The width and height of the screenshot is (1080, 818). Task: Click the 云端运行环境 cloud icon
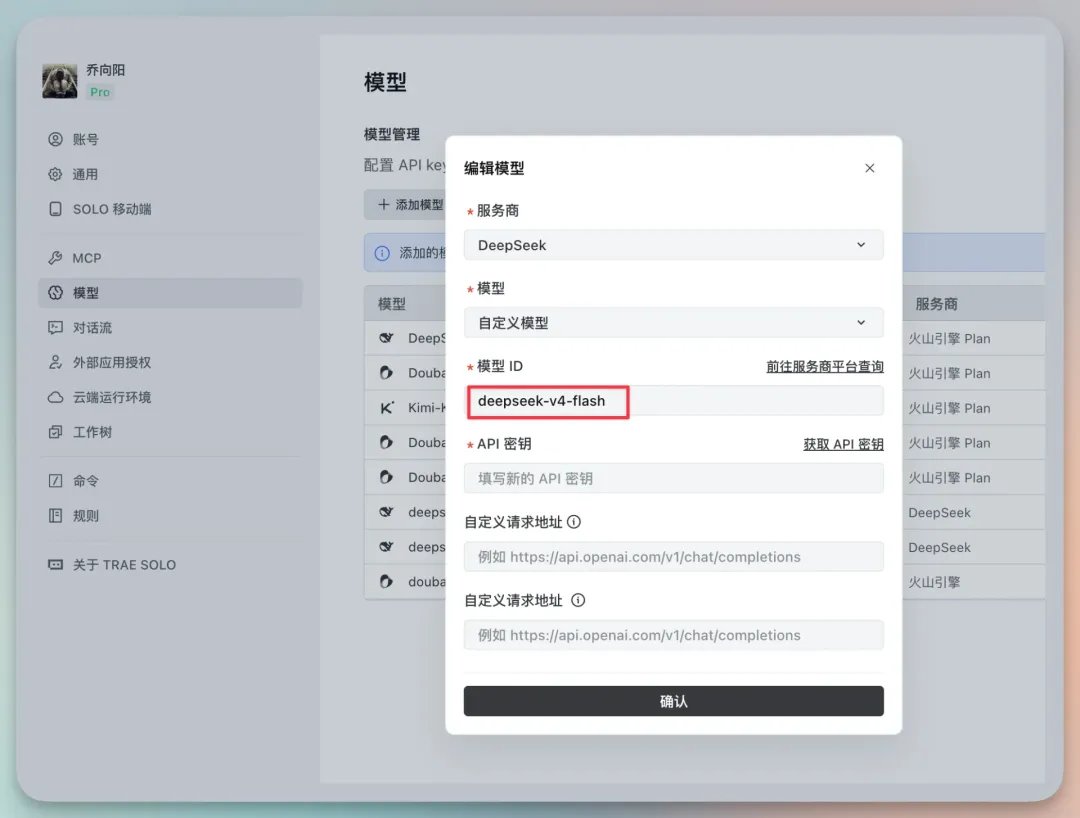(x=55, y=397)
